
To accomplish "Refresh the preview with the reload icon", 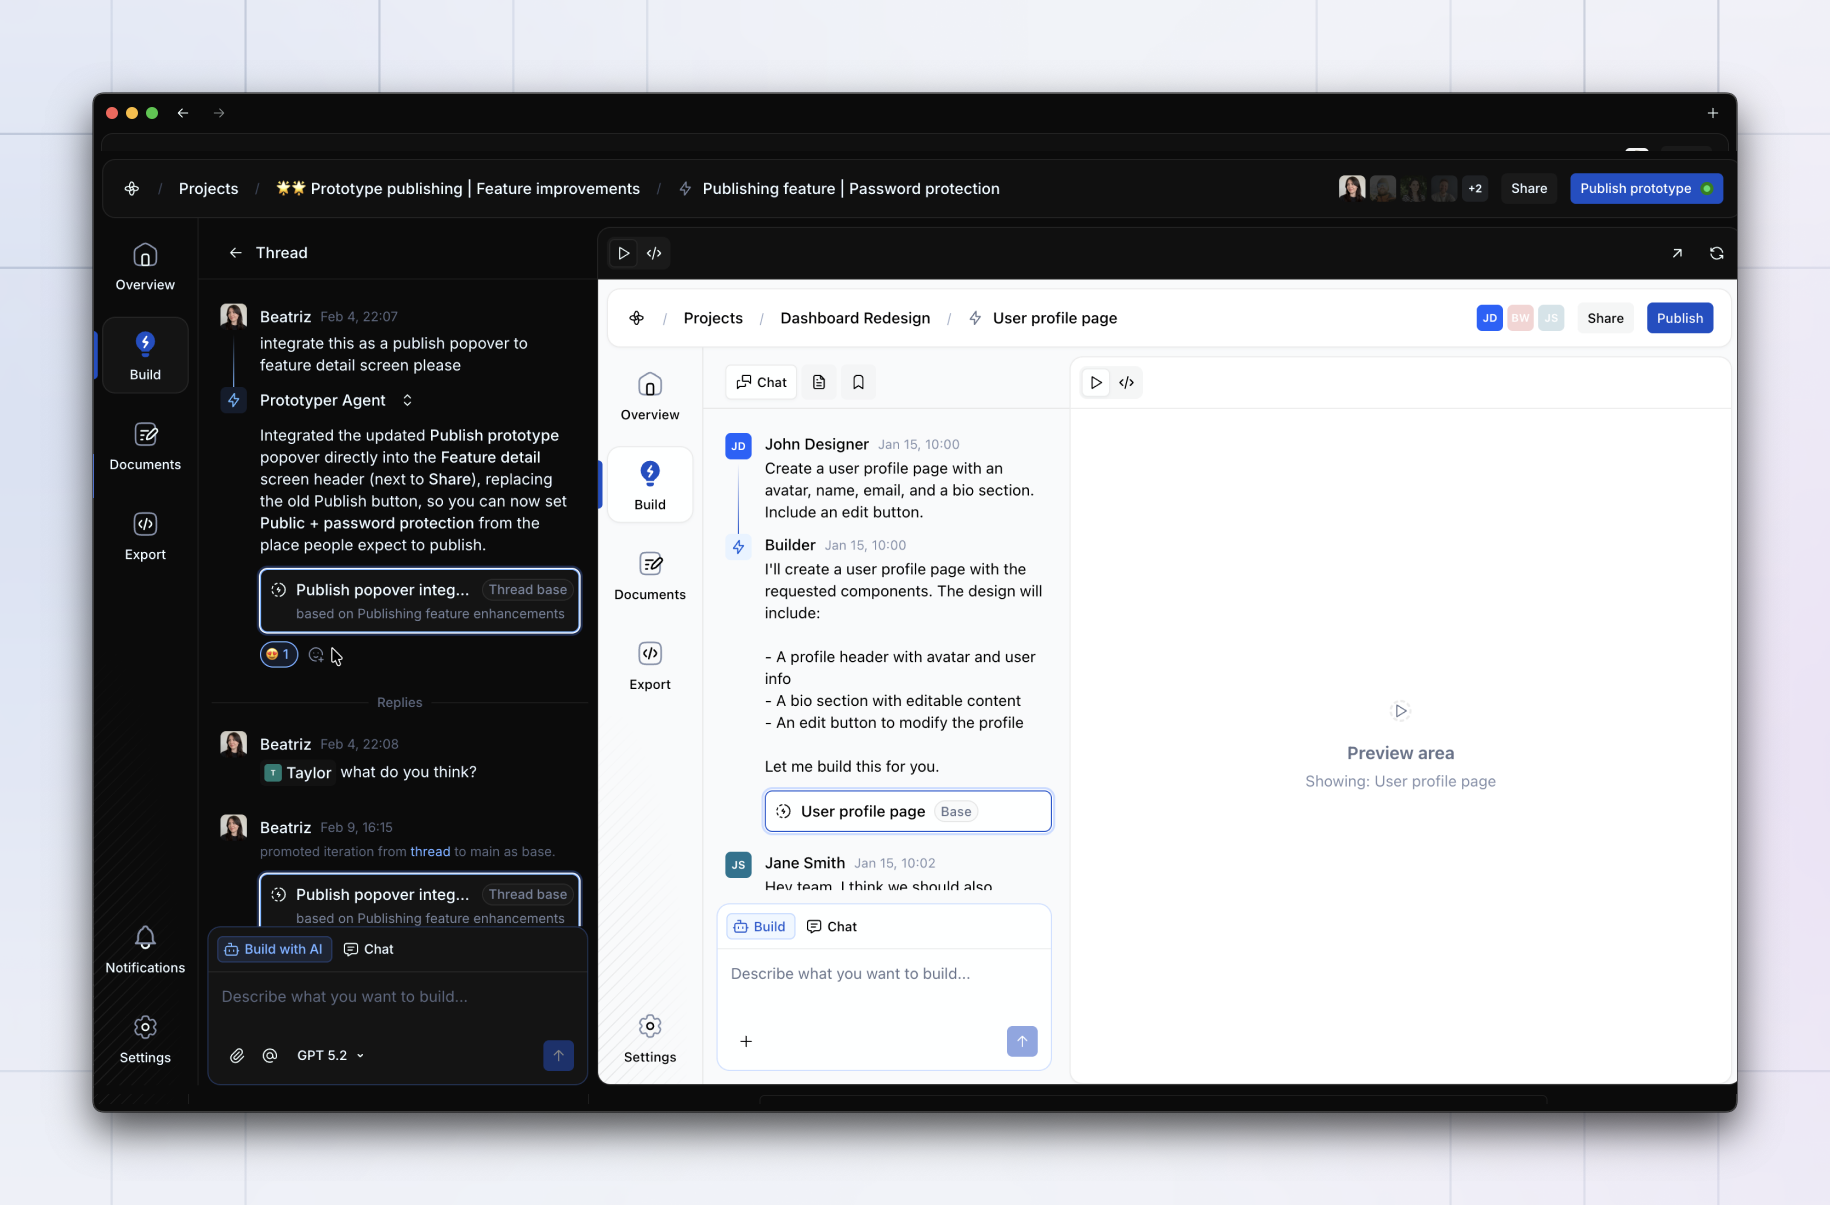I will (x=1716, y=253).
